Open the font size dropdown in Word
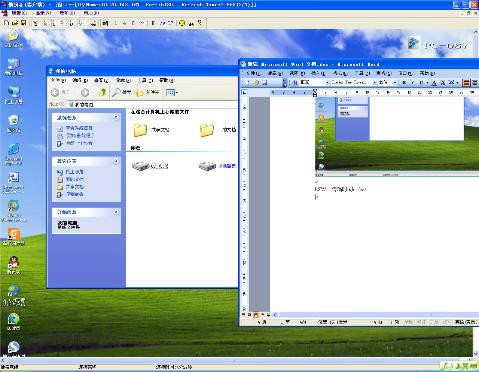 click(x=395, y=82)
